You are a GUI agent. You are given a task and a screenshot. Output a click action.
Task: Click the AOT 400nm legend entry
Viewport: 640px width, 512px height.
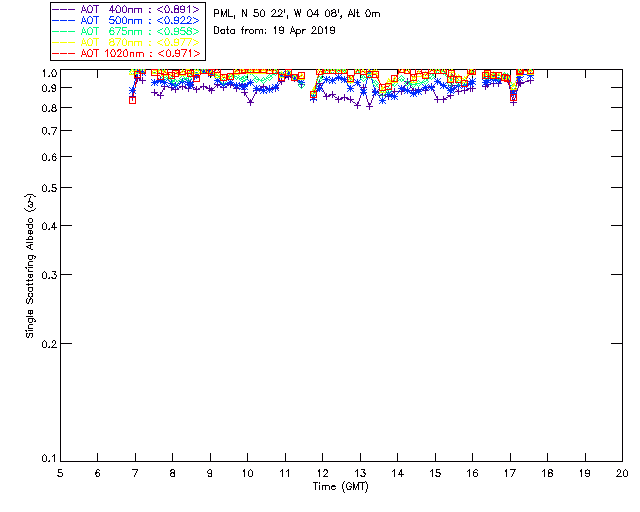[x=126, y=9]
